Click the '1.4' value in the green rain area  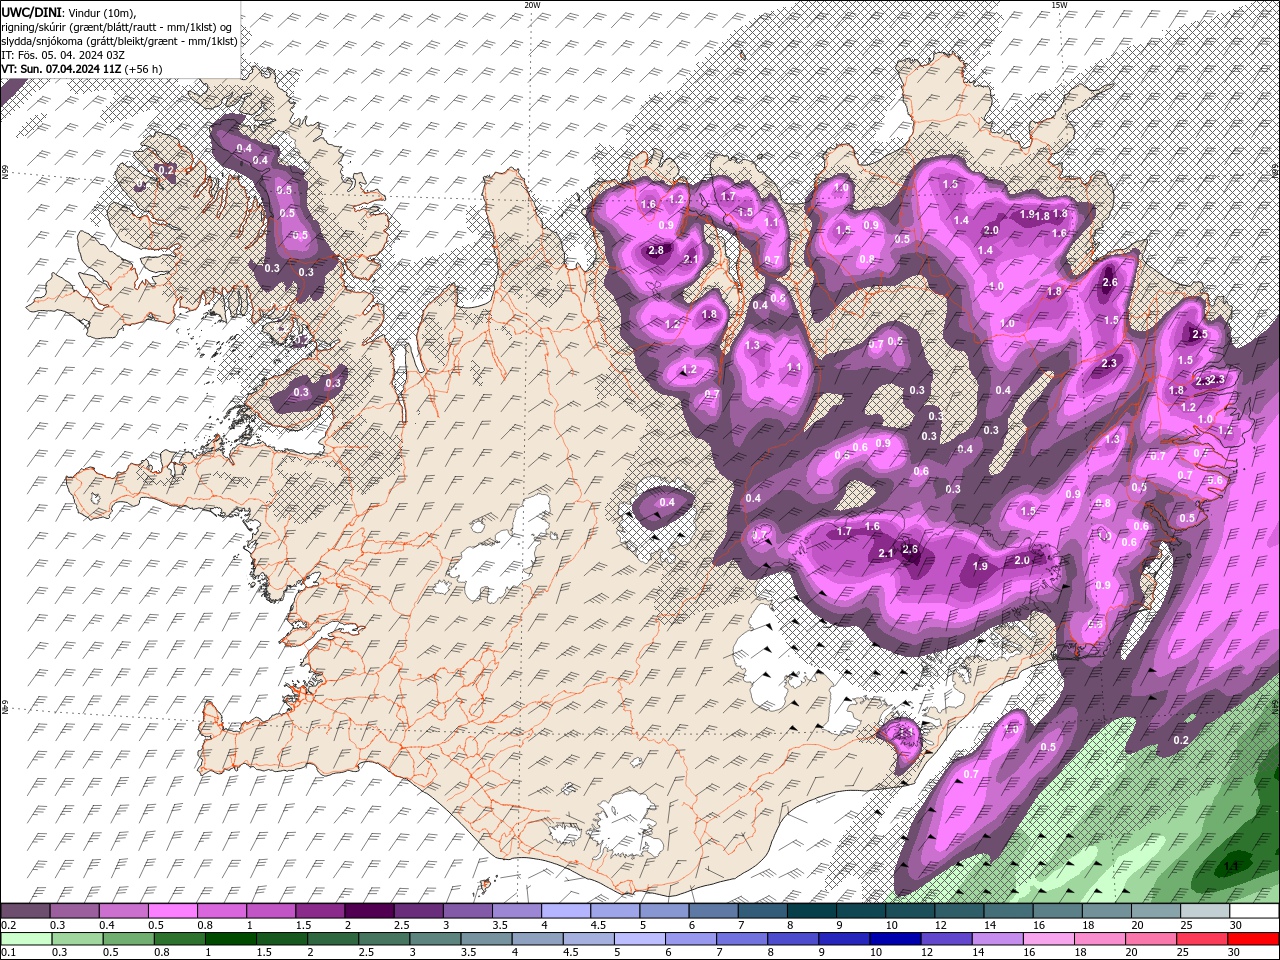1231,866
